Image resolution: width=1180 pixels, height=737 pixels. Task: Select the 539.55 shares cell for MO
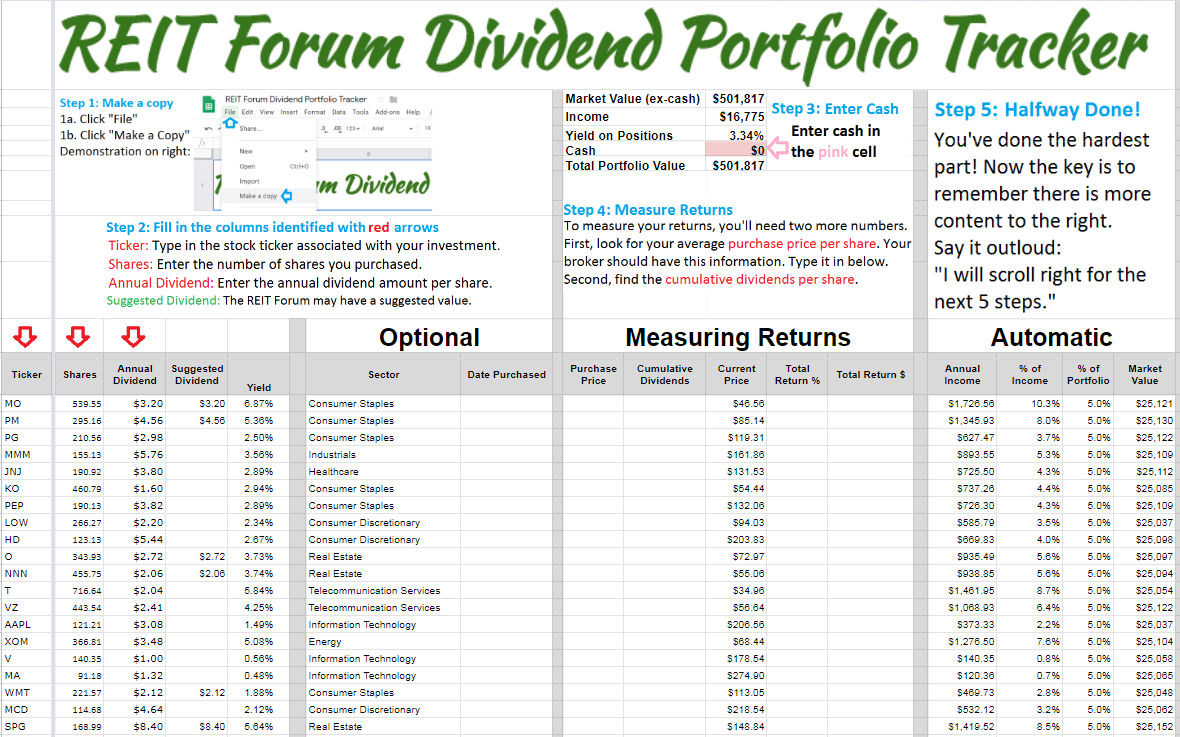coord(79,404)
